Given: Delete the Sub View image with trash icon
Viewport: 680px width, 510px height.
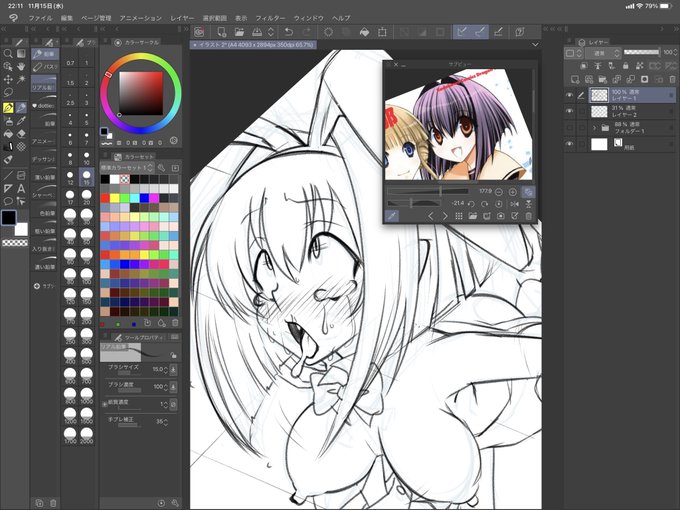Looking at the screenshot, I should [528, 216].
